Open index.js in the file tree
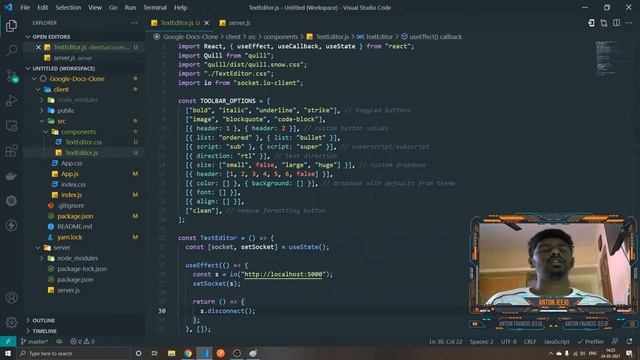Screen dimensions: 640x360 tap(84, 195)
